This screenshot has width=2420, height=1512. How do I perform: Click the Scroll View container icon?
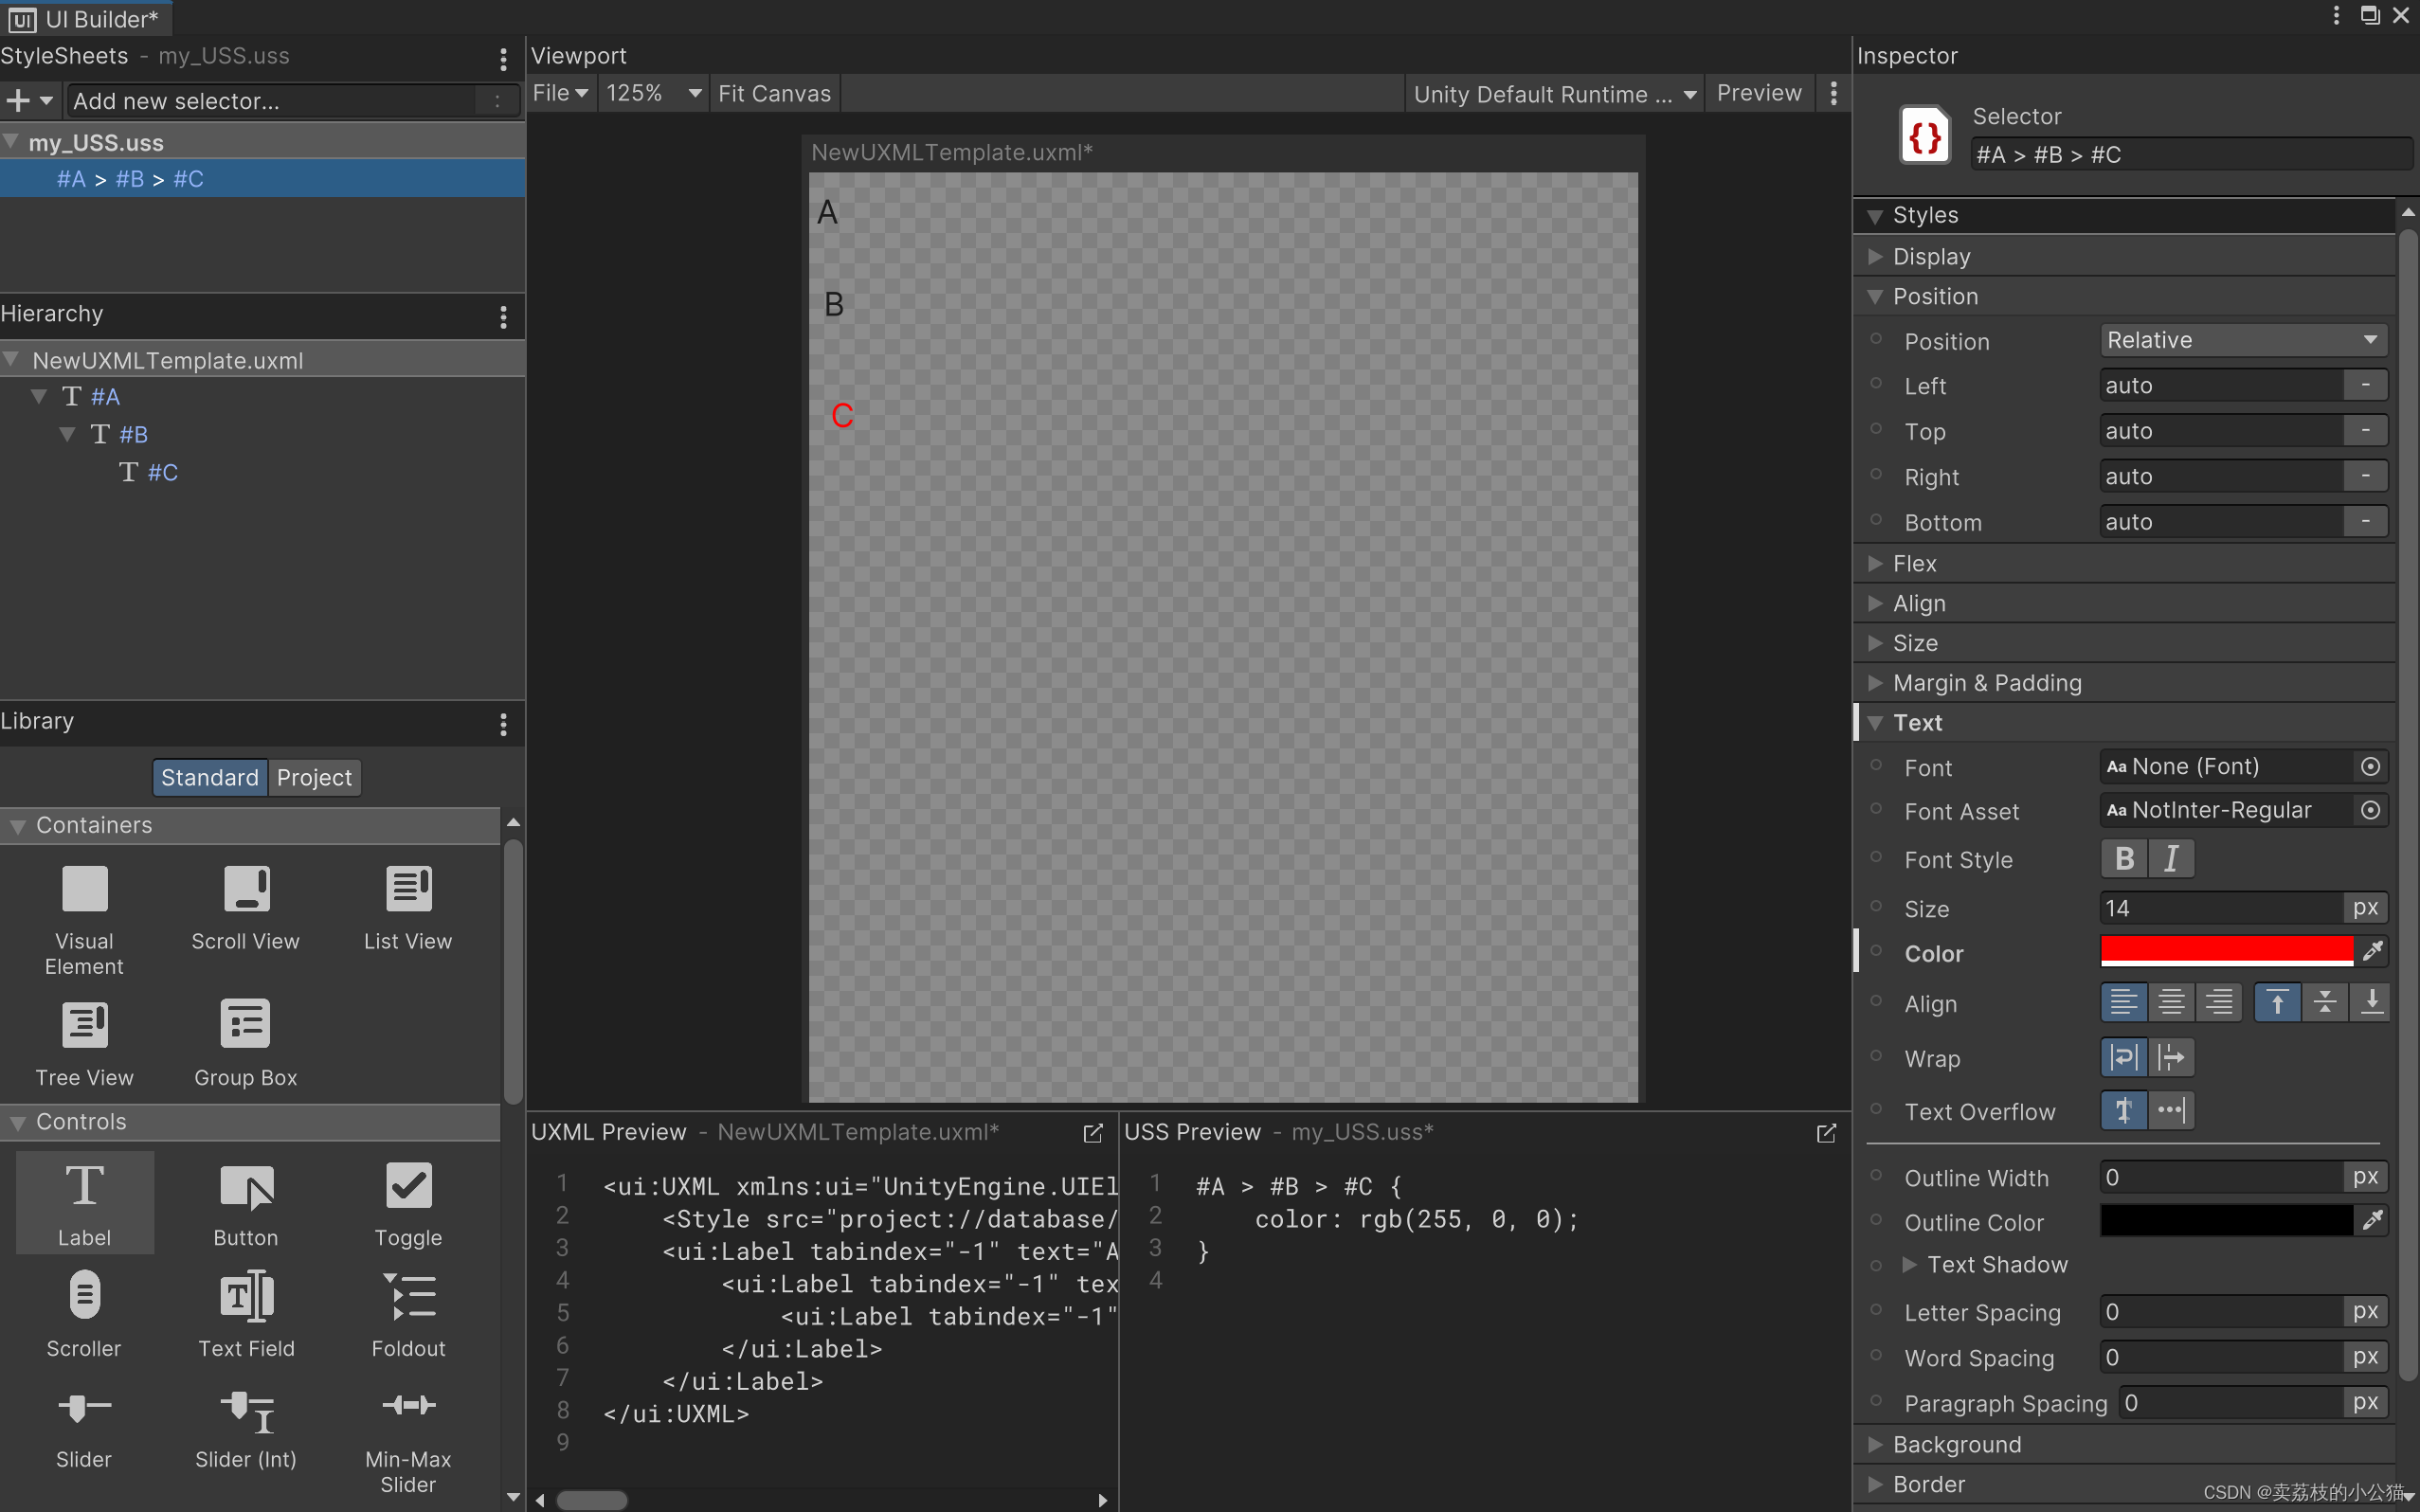tap(246, 888)
